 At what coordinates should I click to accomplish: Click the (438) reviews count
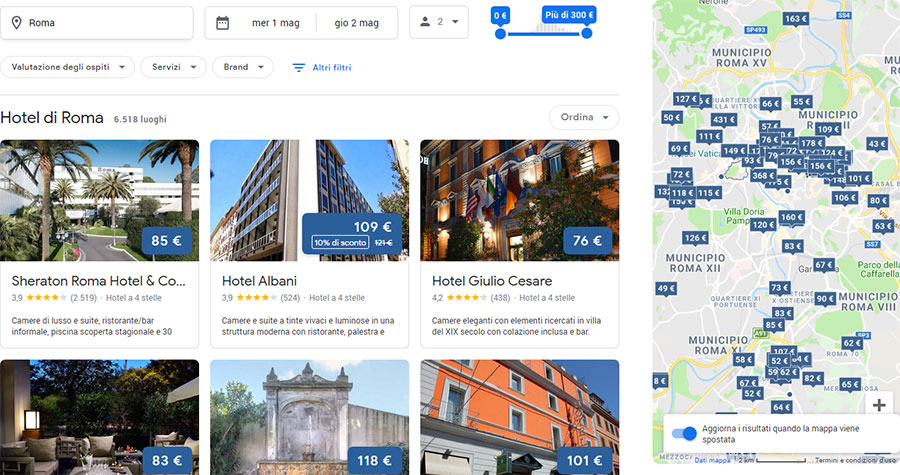tap(500, 298)
